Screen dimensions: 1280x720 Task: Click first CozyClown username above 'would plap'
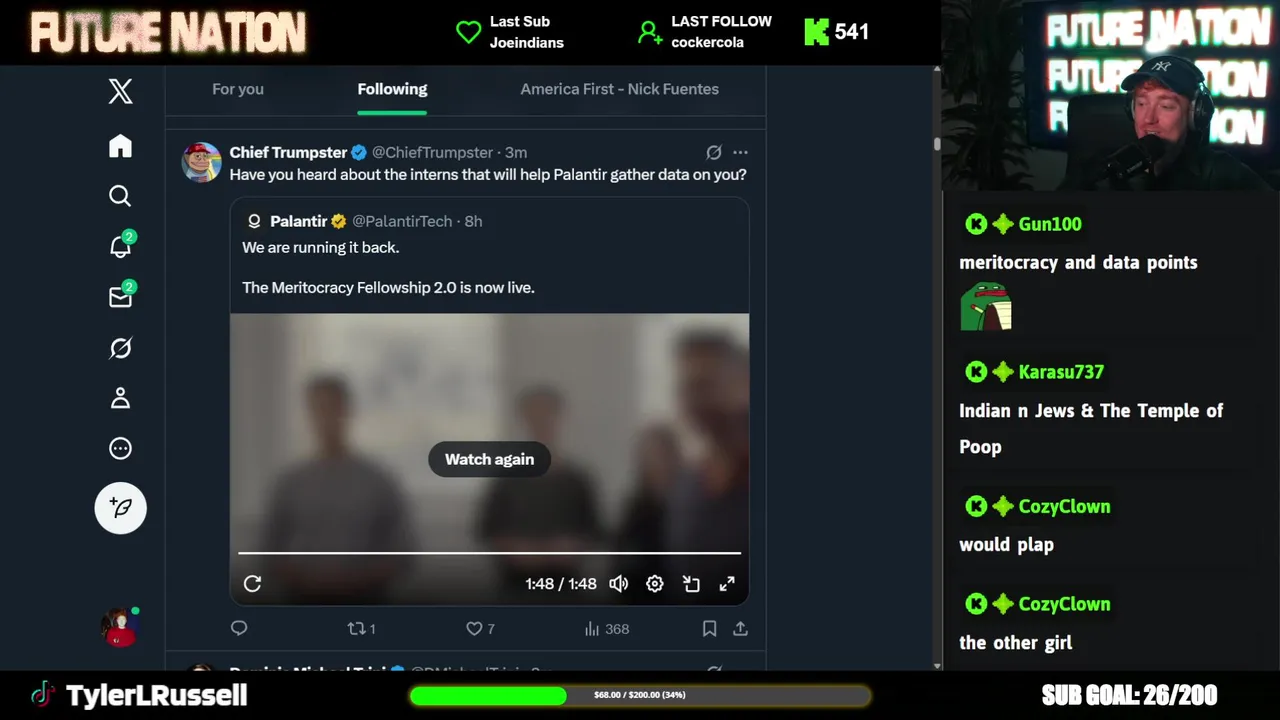tap(1064, 506)
